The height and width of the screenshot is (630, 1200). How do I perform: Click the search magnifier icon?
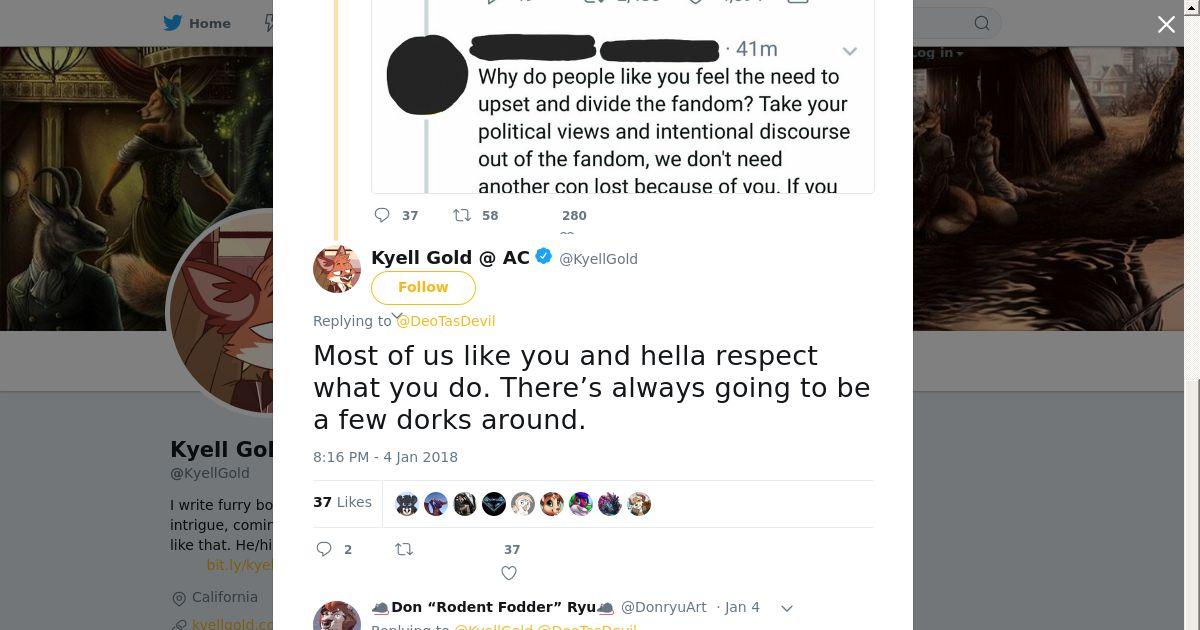982,23
